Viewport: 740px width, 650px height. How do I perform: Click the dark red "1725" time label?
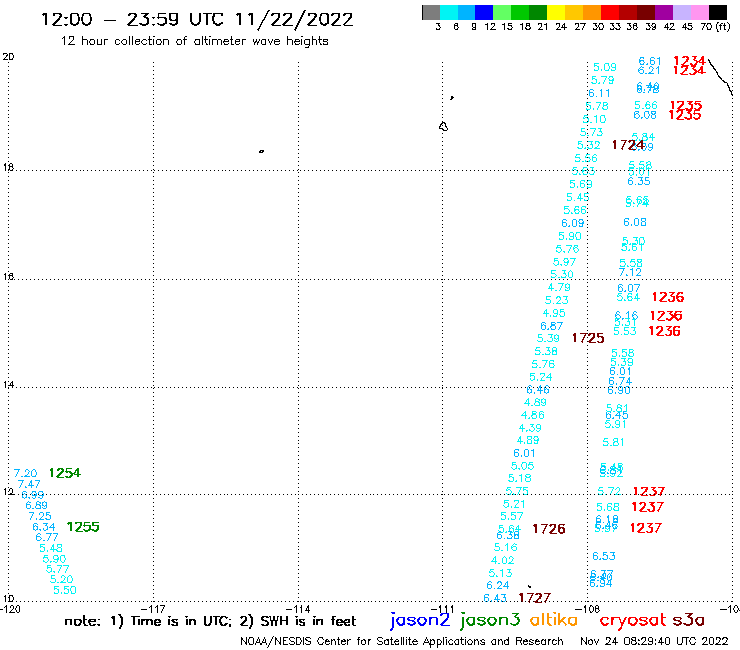588,338
